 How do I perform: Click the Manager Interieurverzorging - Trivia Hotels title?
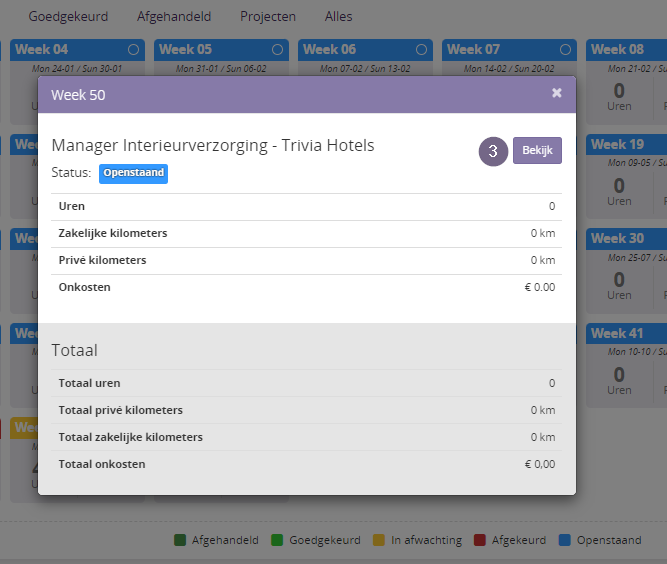tap(213, 145)
